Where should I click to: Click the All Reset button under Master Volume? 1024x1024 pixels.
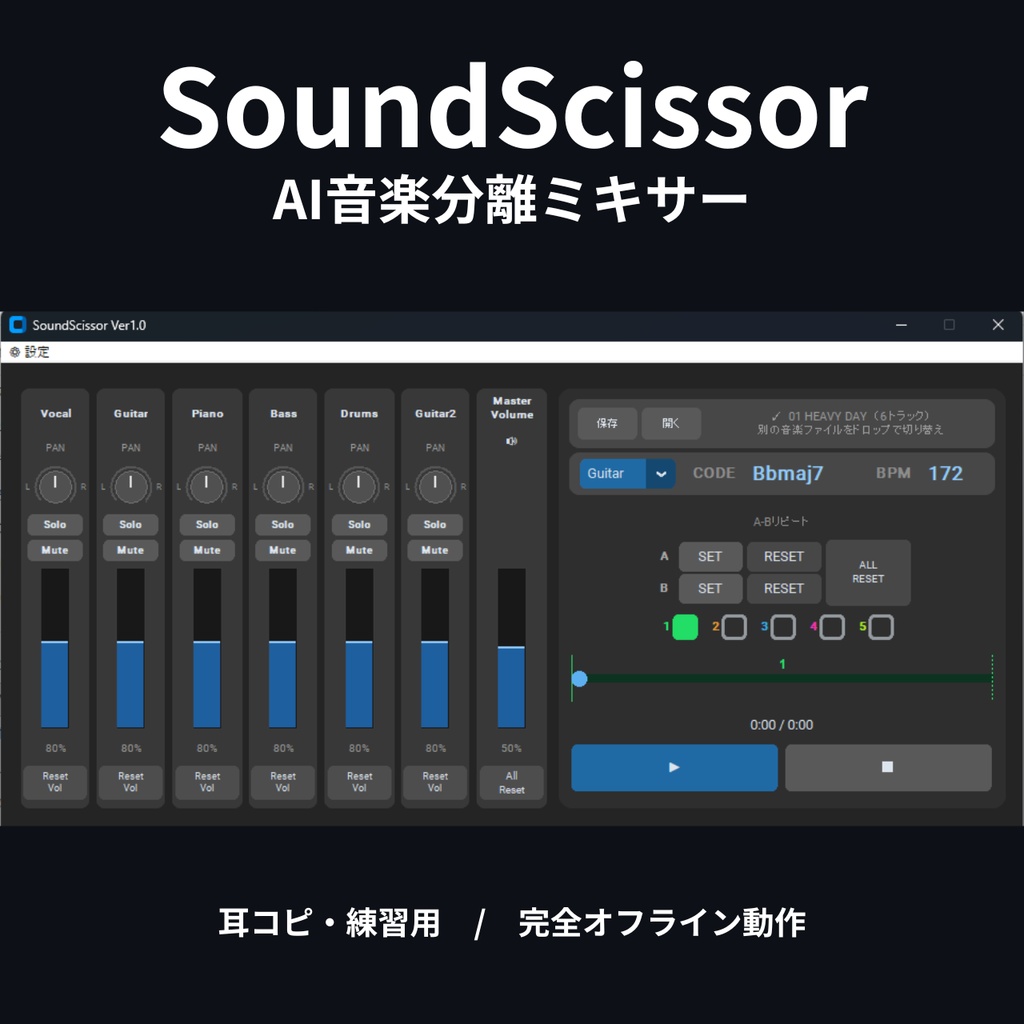511,782
